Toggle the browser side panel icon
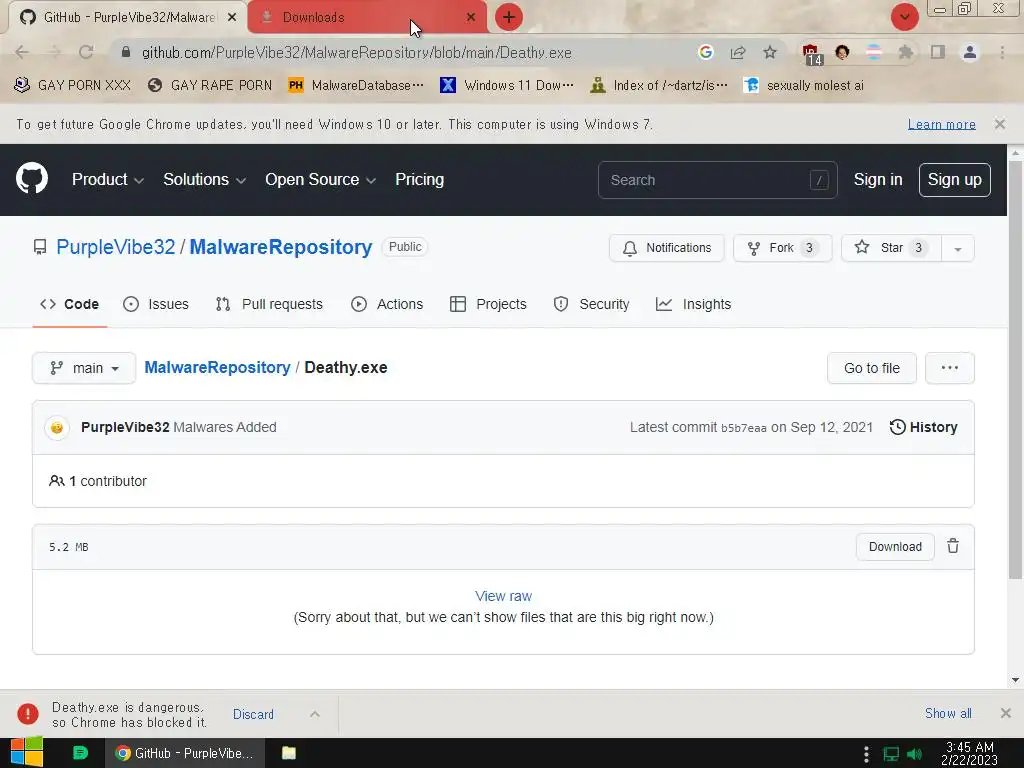 coord(938,52)
